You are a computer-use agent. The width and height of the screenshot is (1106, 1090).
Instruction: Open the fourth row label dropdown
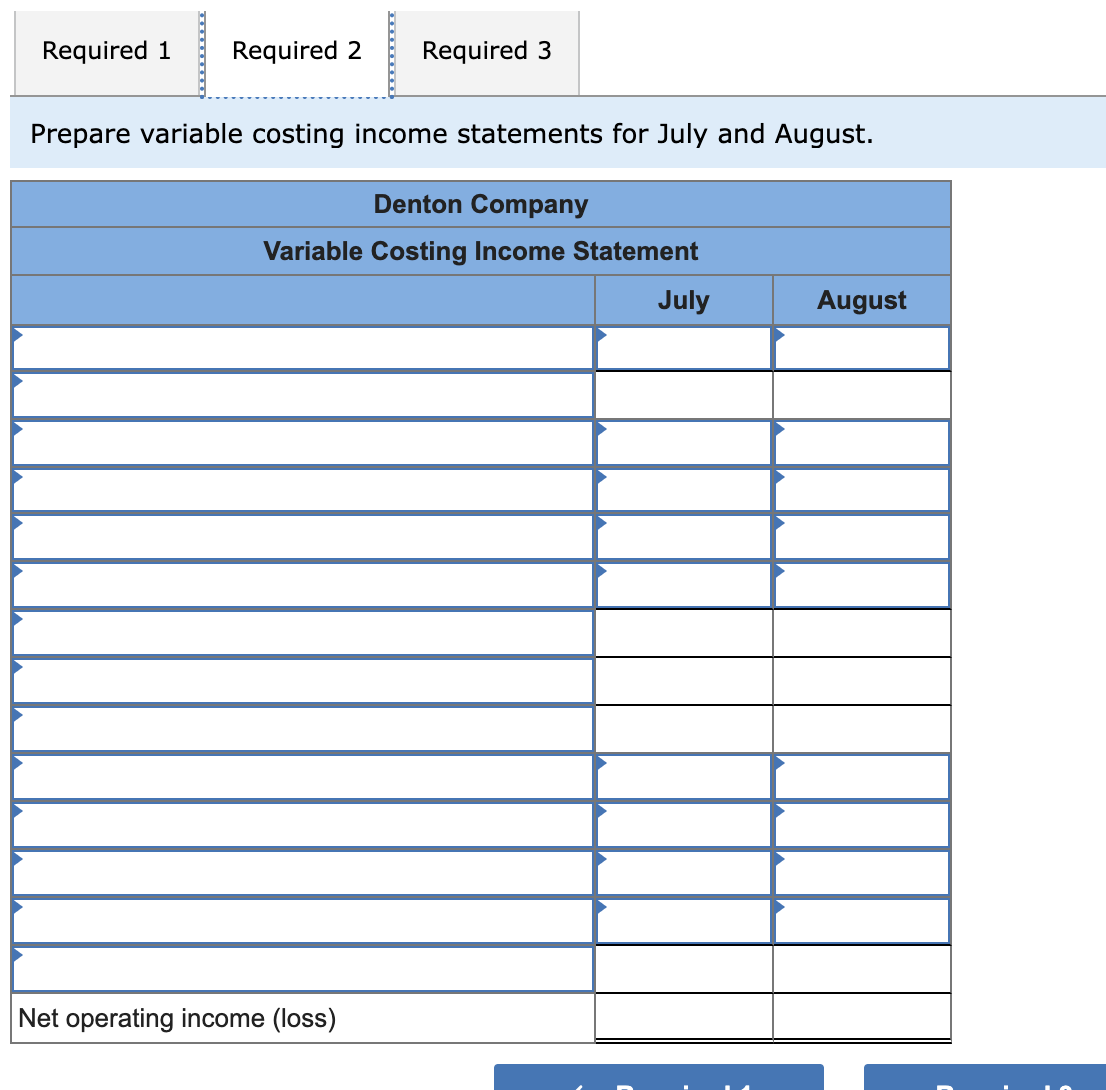click(303, 490)
